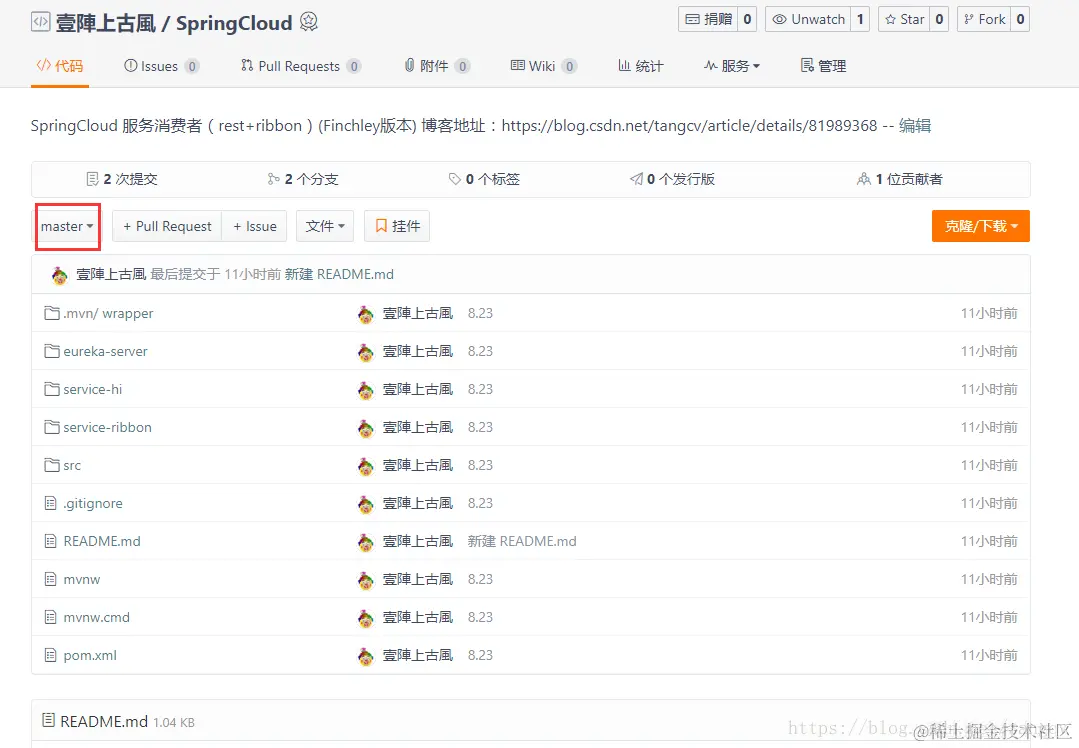The height and width of the screenshot is (748, 1079).
Task: Star this repository
Action: tap(905, 19)
